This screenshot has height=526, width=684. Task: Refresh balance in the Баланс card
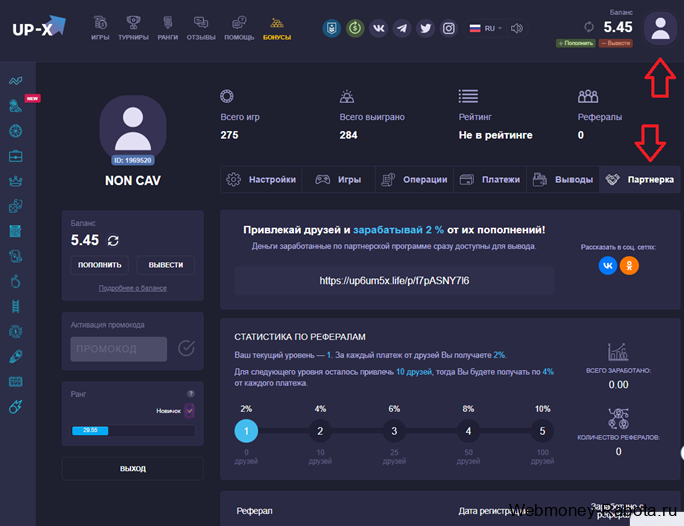click(113, 241)
